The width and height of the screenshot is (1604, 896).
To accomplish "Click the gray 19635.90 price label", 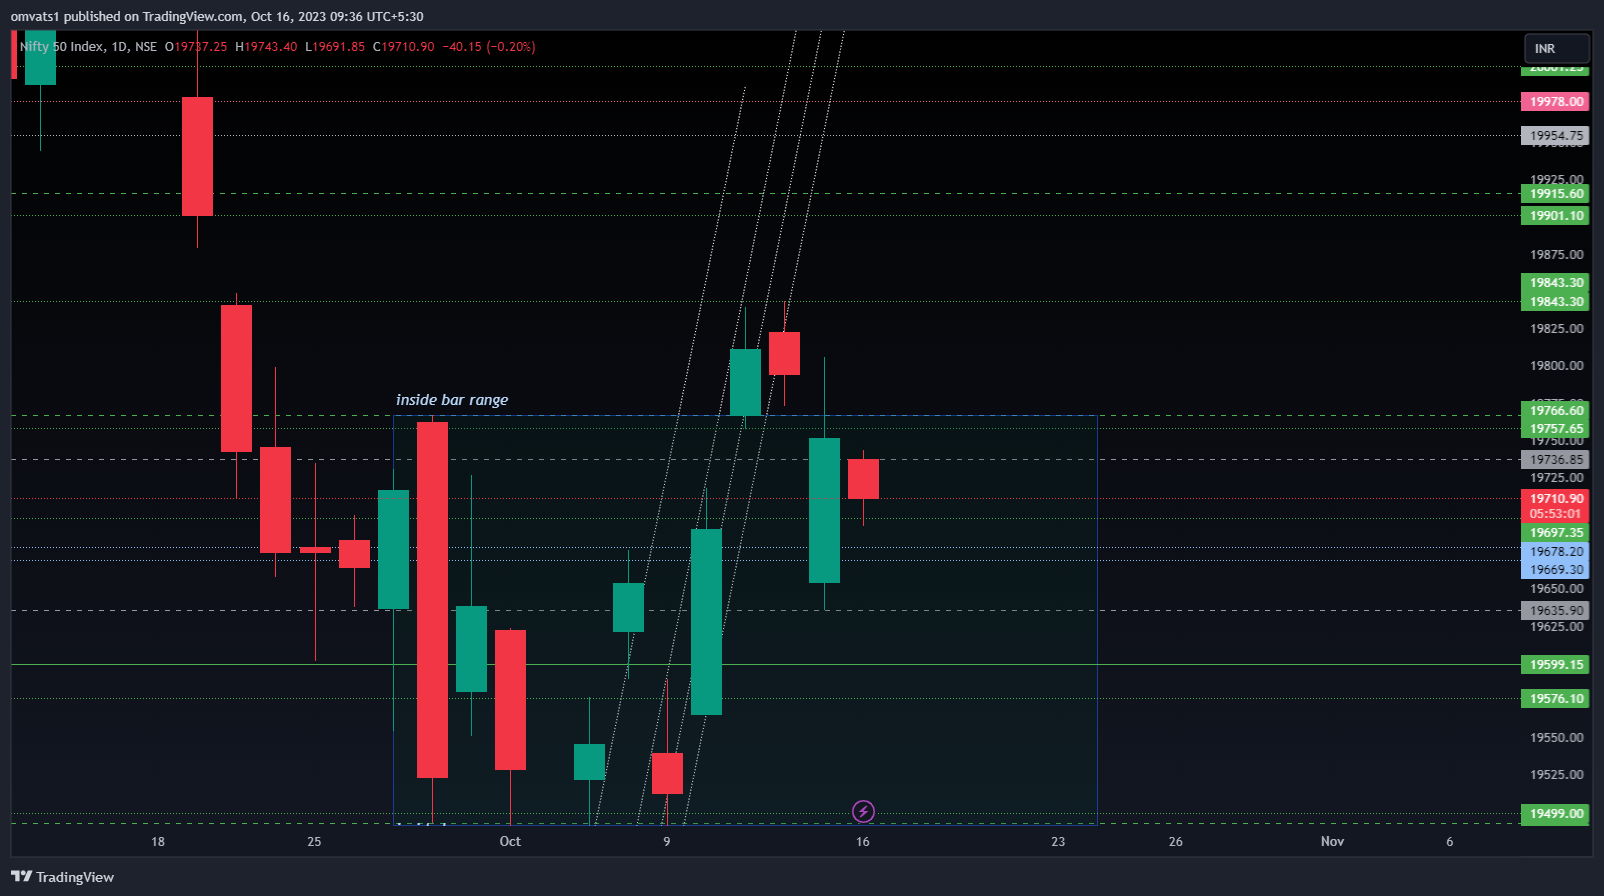I will coord(1555,611).
